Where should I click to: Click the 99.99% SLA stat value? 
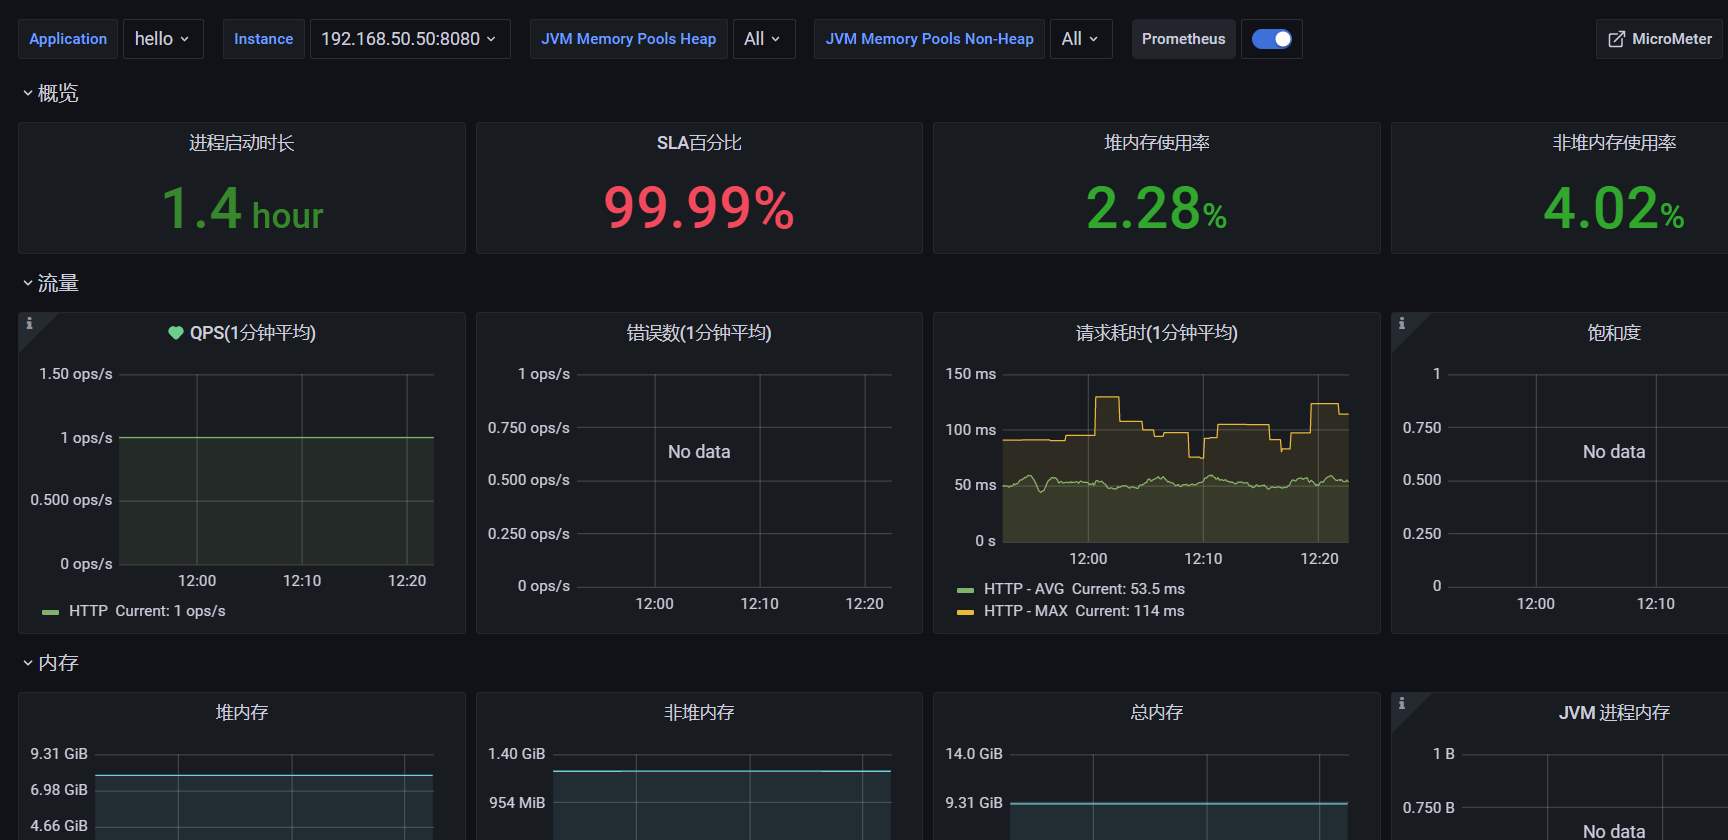point(698,208)
